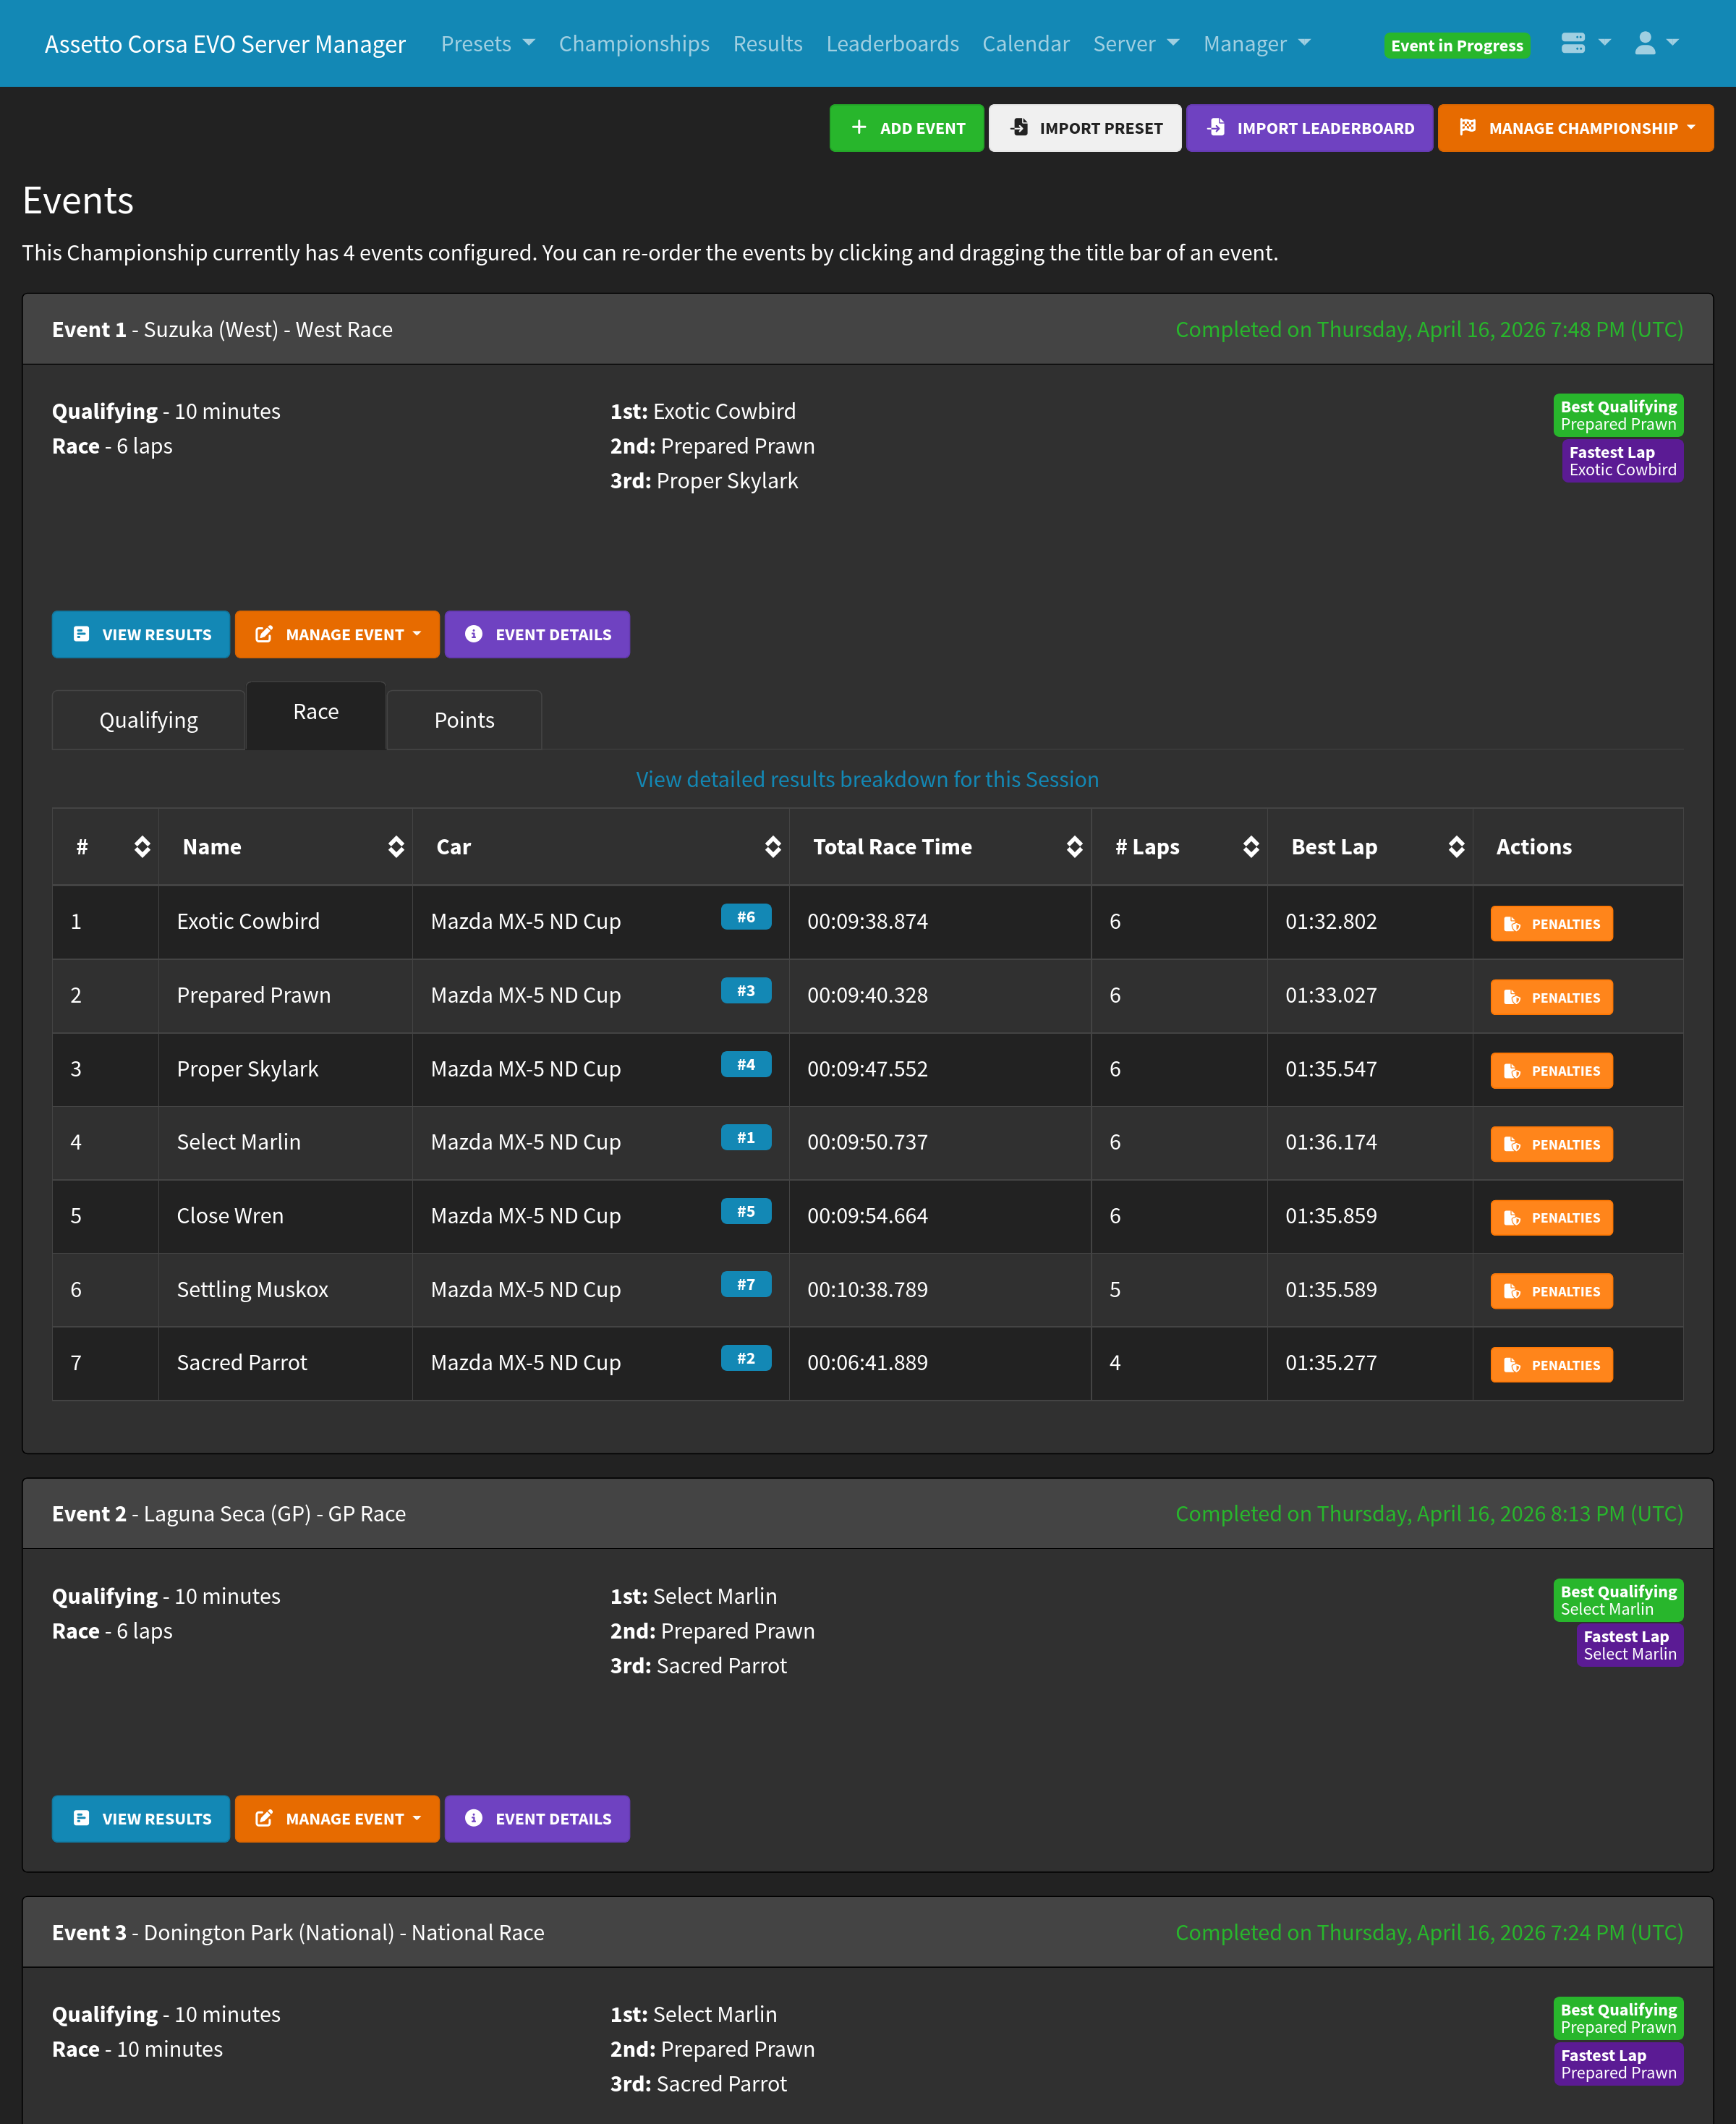Screen dimensions: 1736x2124
Task: Open Results page from navbar
Action: pos(768,44)
